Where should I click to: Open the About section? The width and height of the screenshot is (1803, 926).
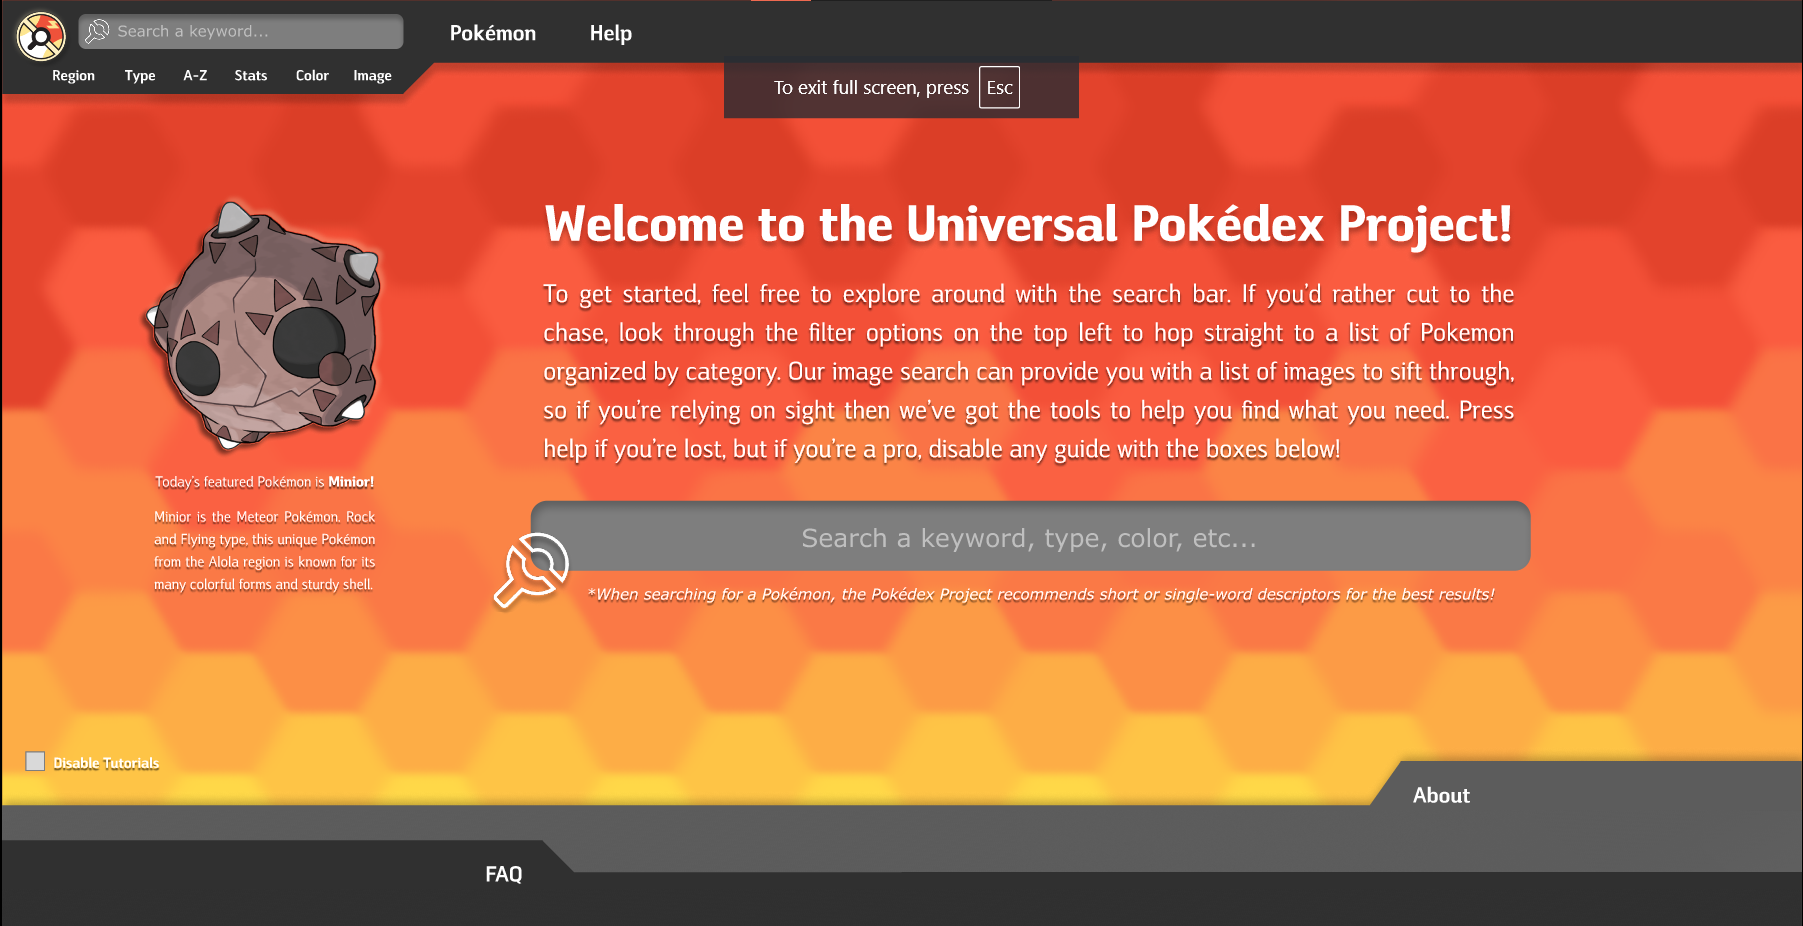pyautogui.click(x=1441, y=796)
